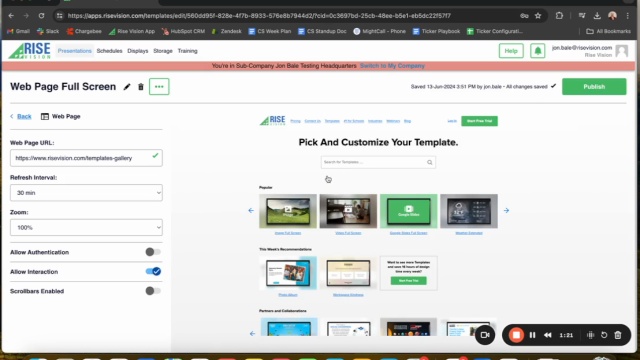
Task: Open the three-dots more options menu
Action: [x=159, y=87]
